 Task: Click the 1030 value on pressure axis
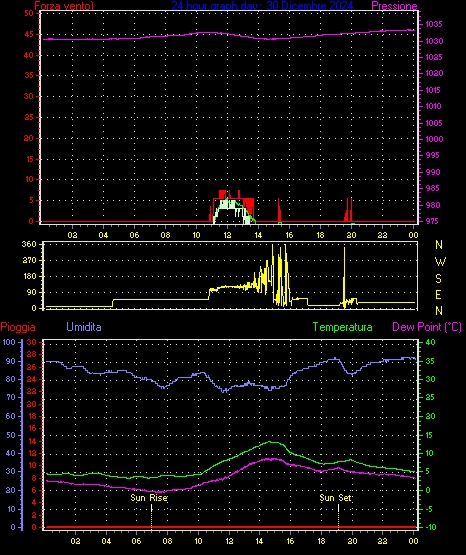tap(434, 41)
